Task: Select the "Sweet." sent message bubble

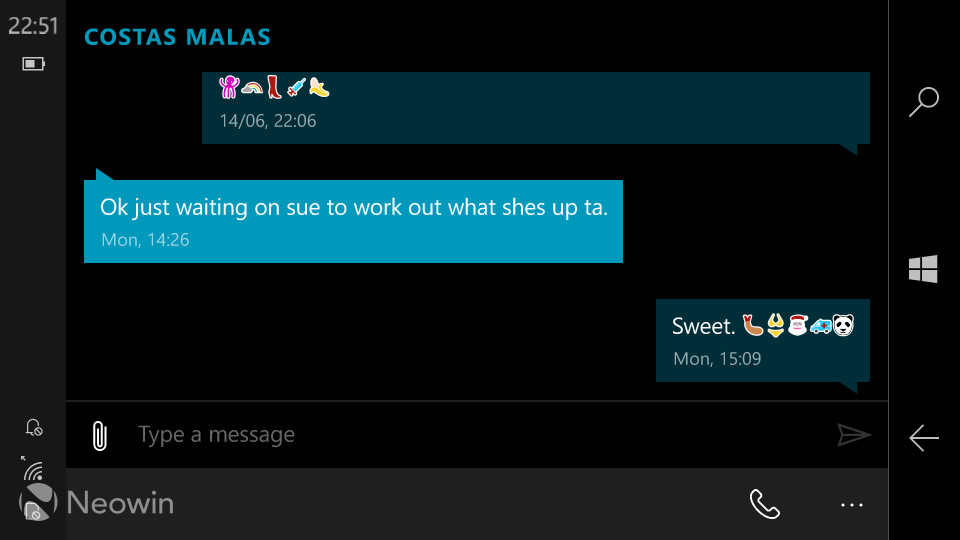Action: click(763, 340)
